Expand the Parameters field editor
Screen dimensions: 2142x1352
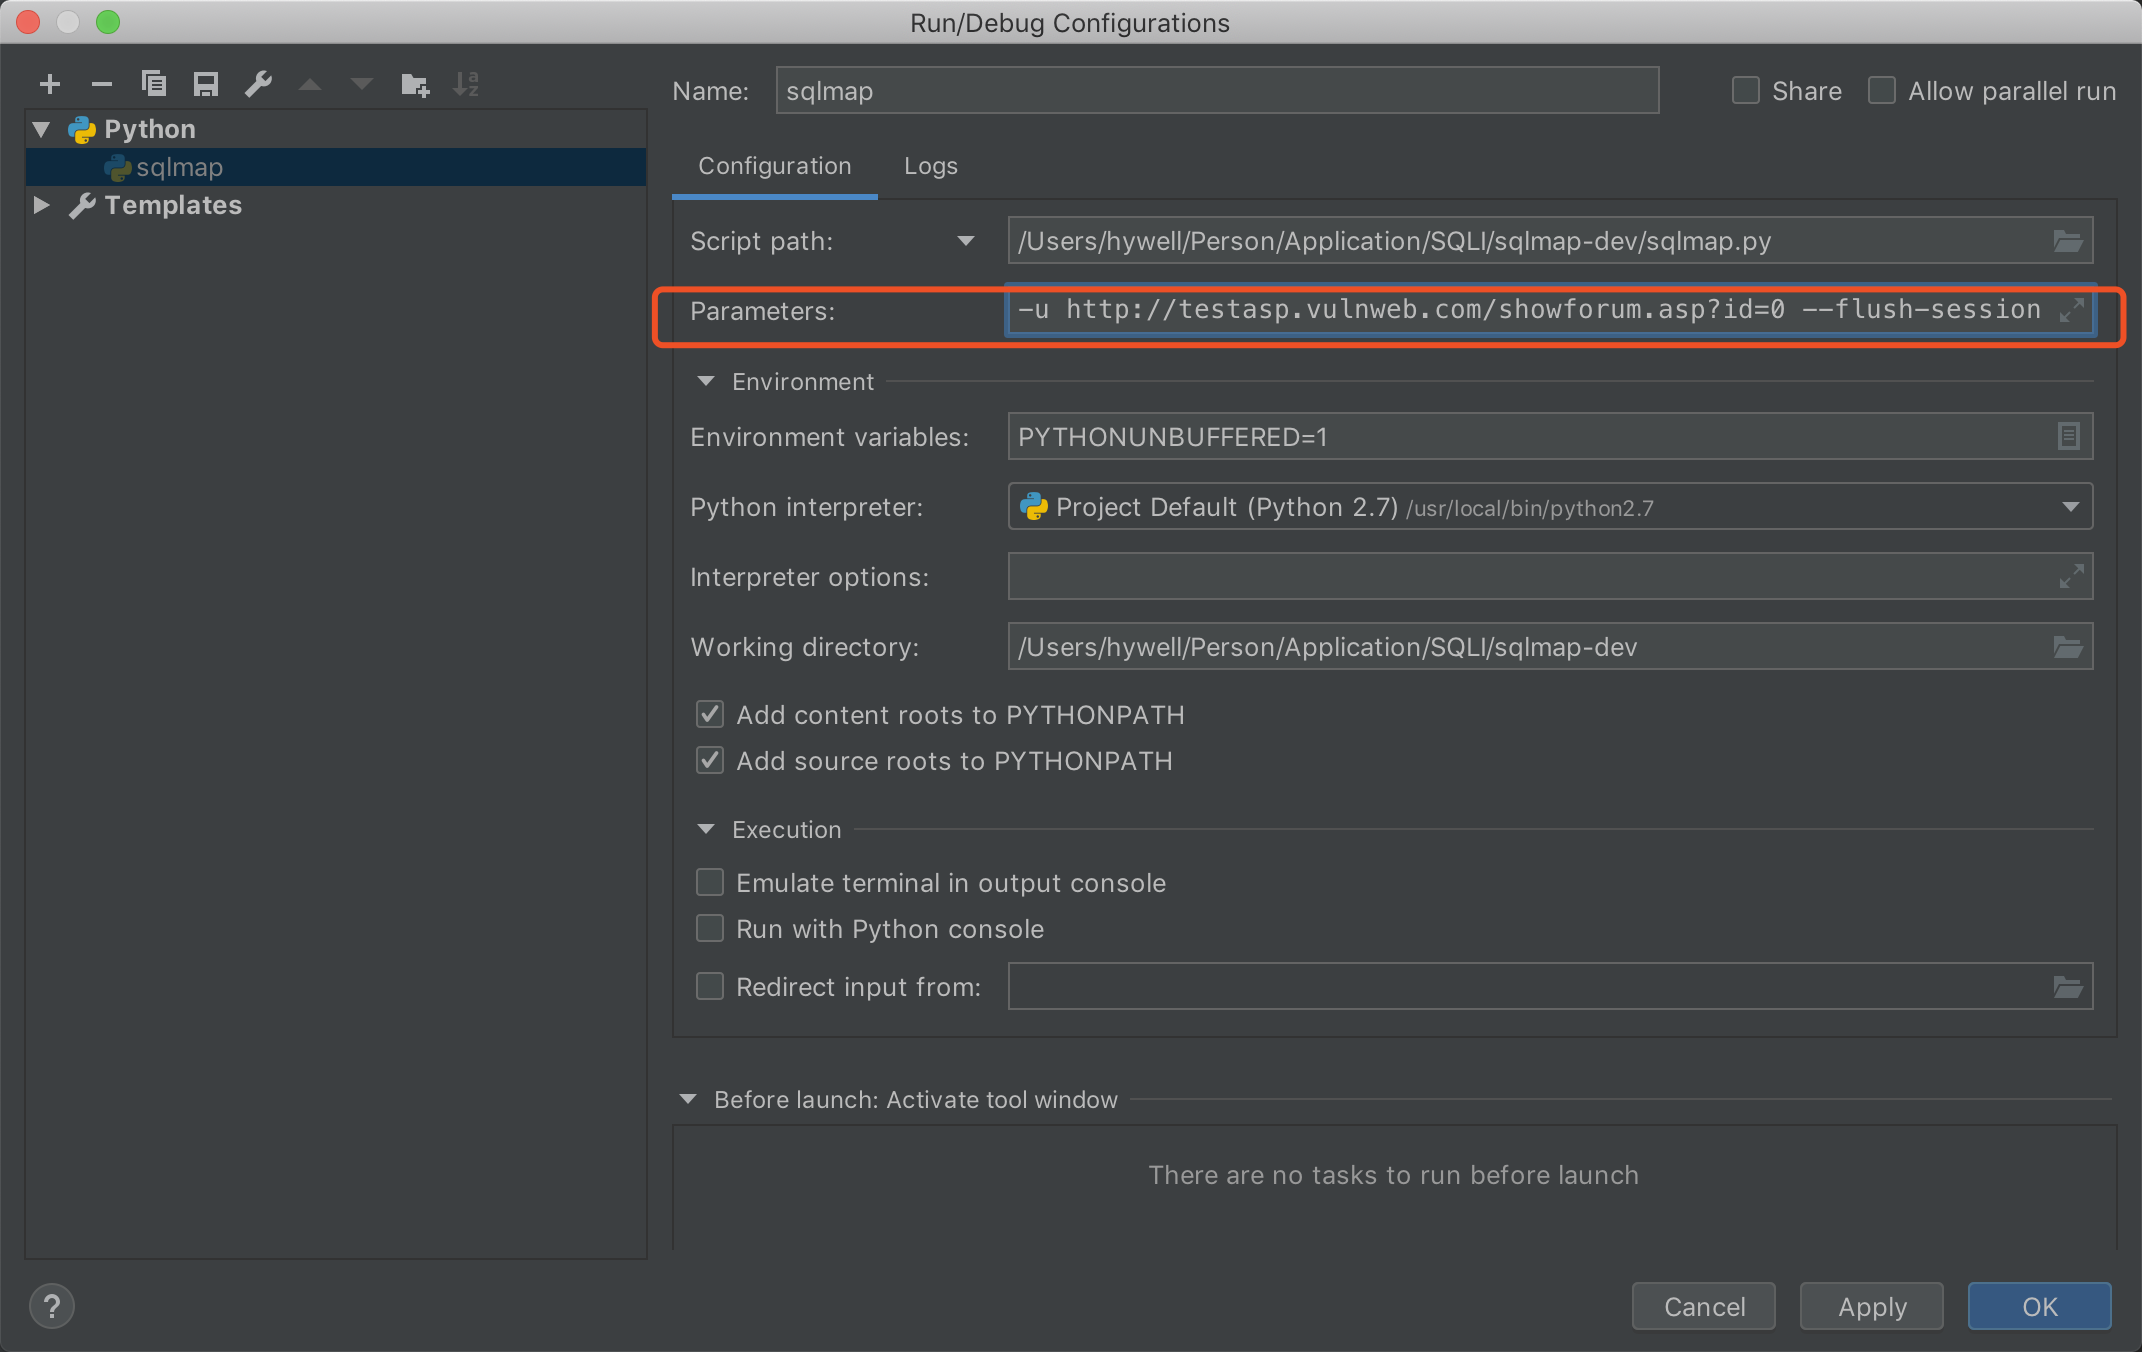pyautogui.click(x=2071, y=310)
